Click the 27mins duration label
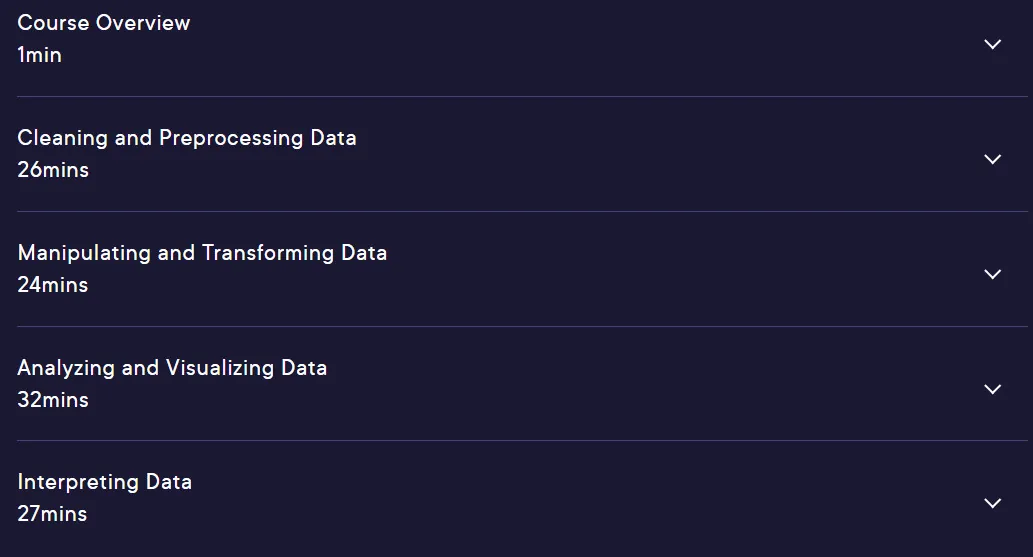The width and height of the screenshot is (1033, 557). tap(52, 513)
